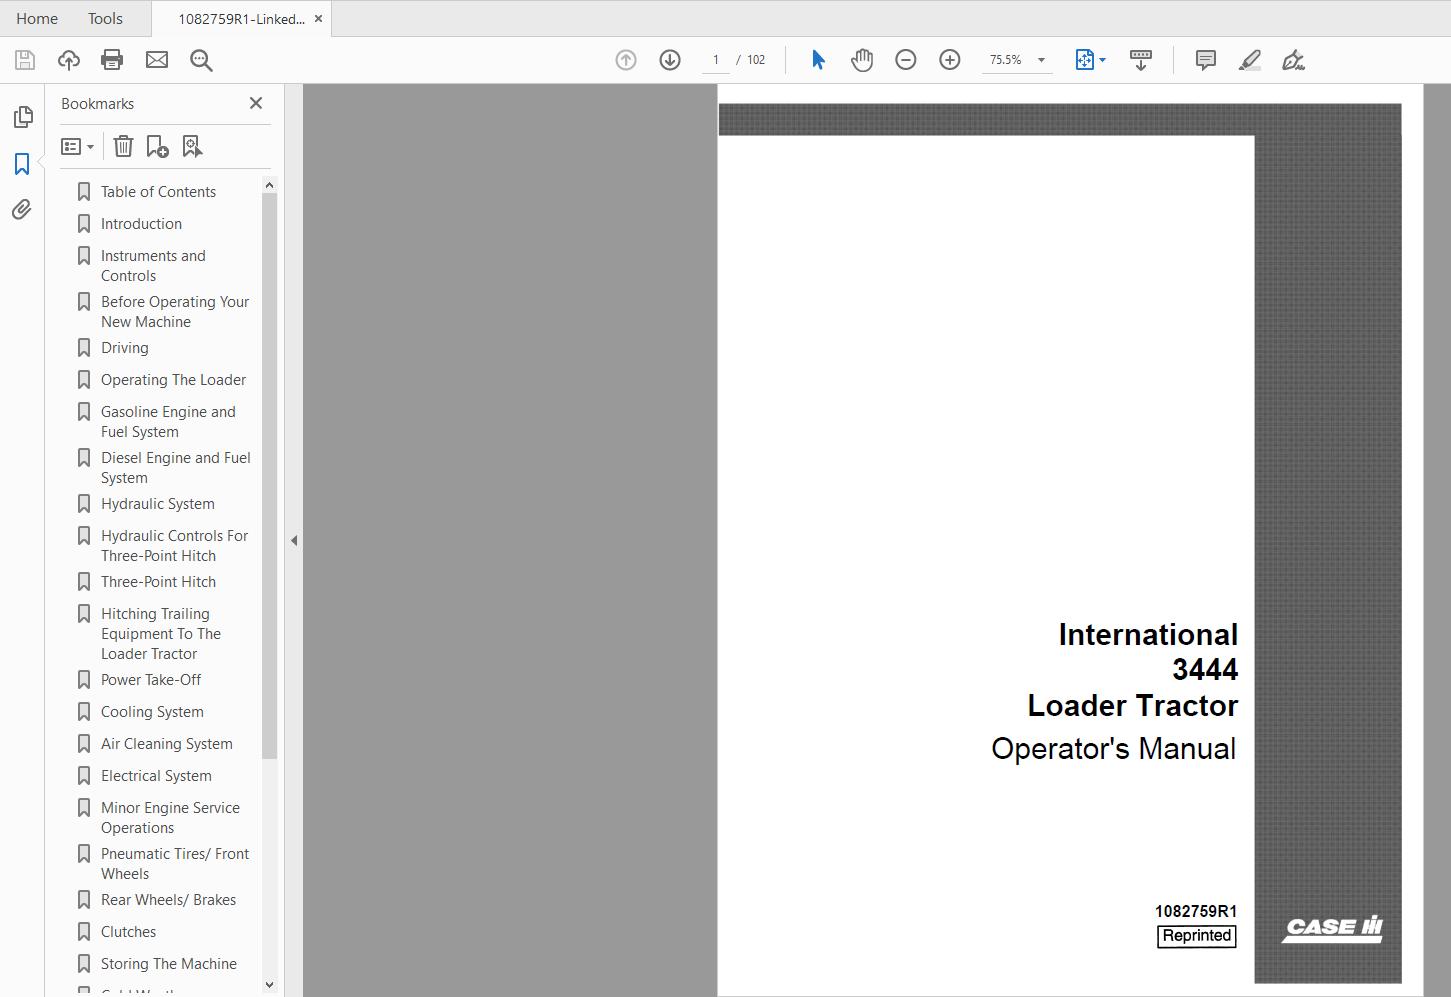Select the hand pan tool

click(x=862, y=60)
